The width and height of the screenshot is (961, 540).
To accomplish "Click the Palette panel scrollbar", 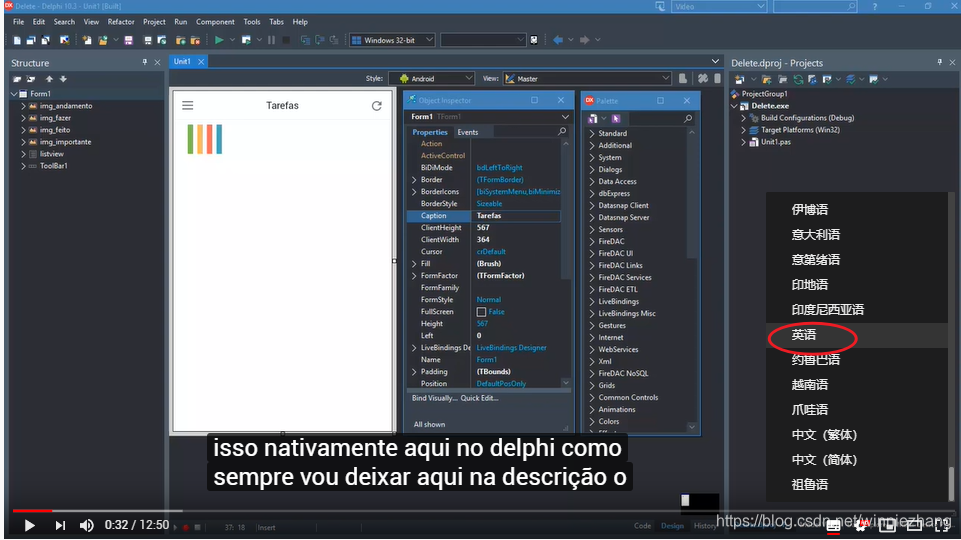I will (x=692, y=279).
